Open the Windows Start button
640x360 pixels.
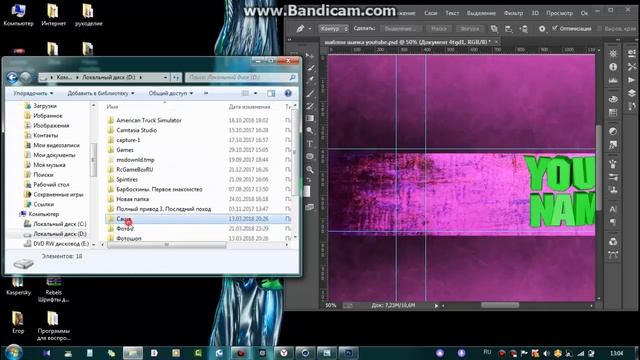pos(14,352)
